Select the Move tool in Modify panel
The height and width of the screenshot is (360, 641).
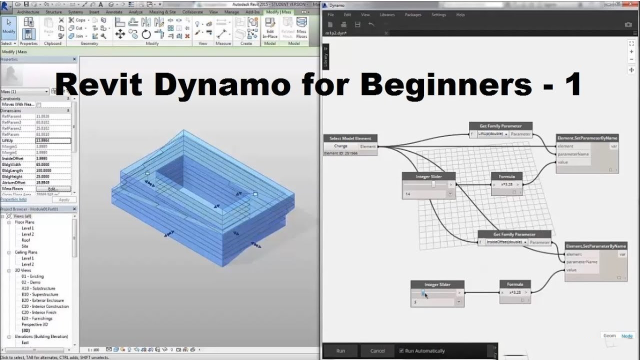[120, 34]
